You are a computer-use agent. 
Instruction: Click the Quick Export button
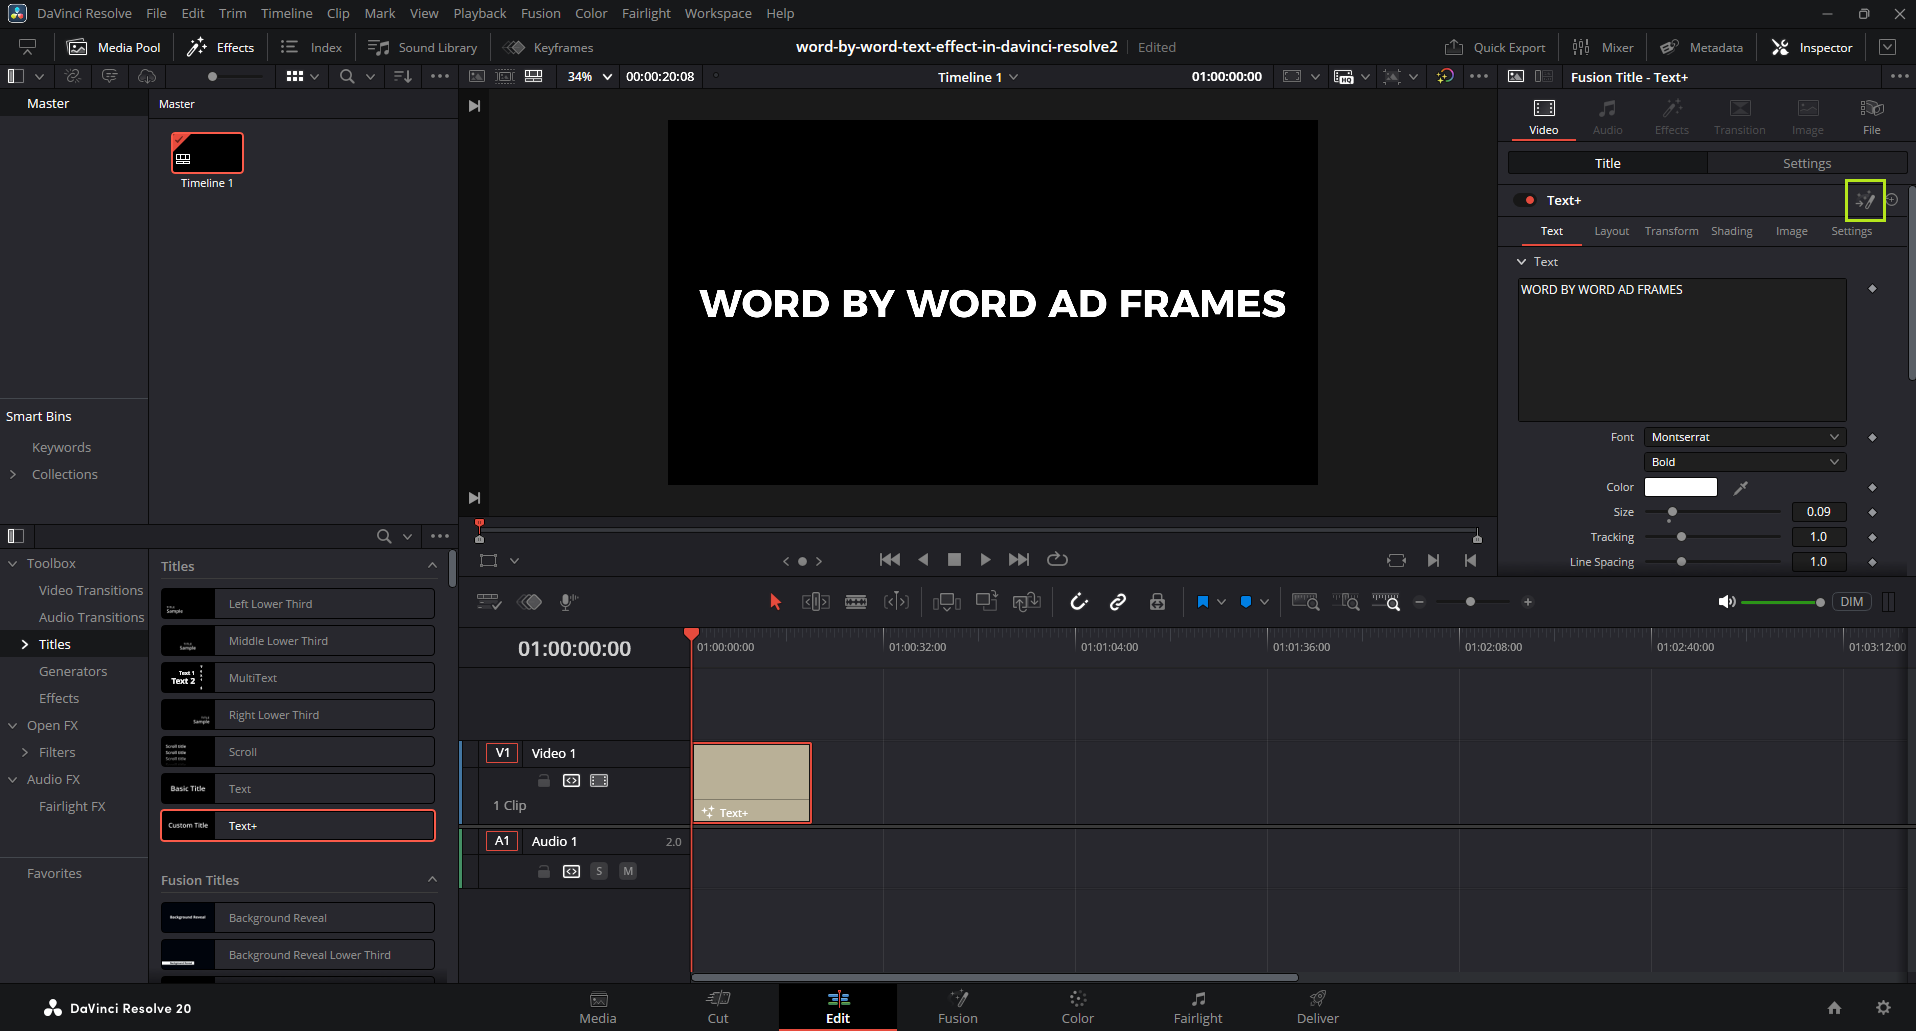pos(1496,47)
